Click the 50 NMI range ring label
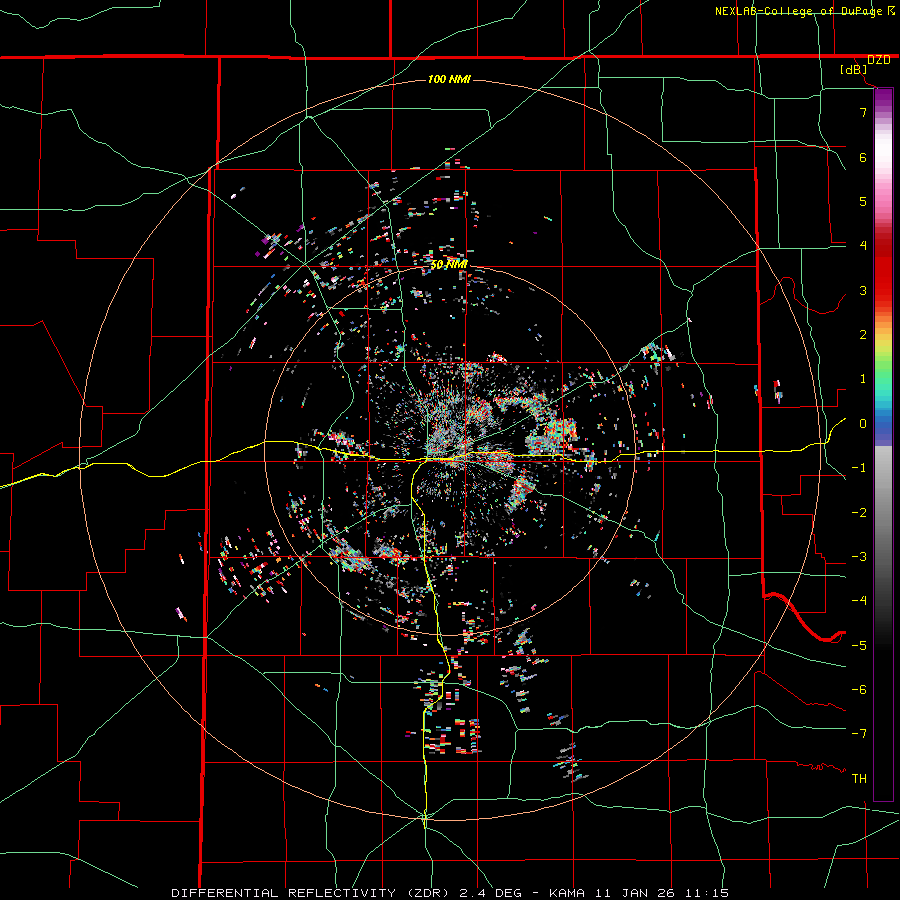The width and height of the screenshot is (900, 900). 449,265
